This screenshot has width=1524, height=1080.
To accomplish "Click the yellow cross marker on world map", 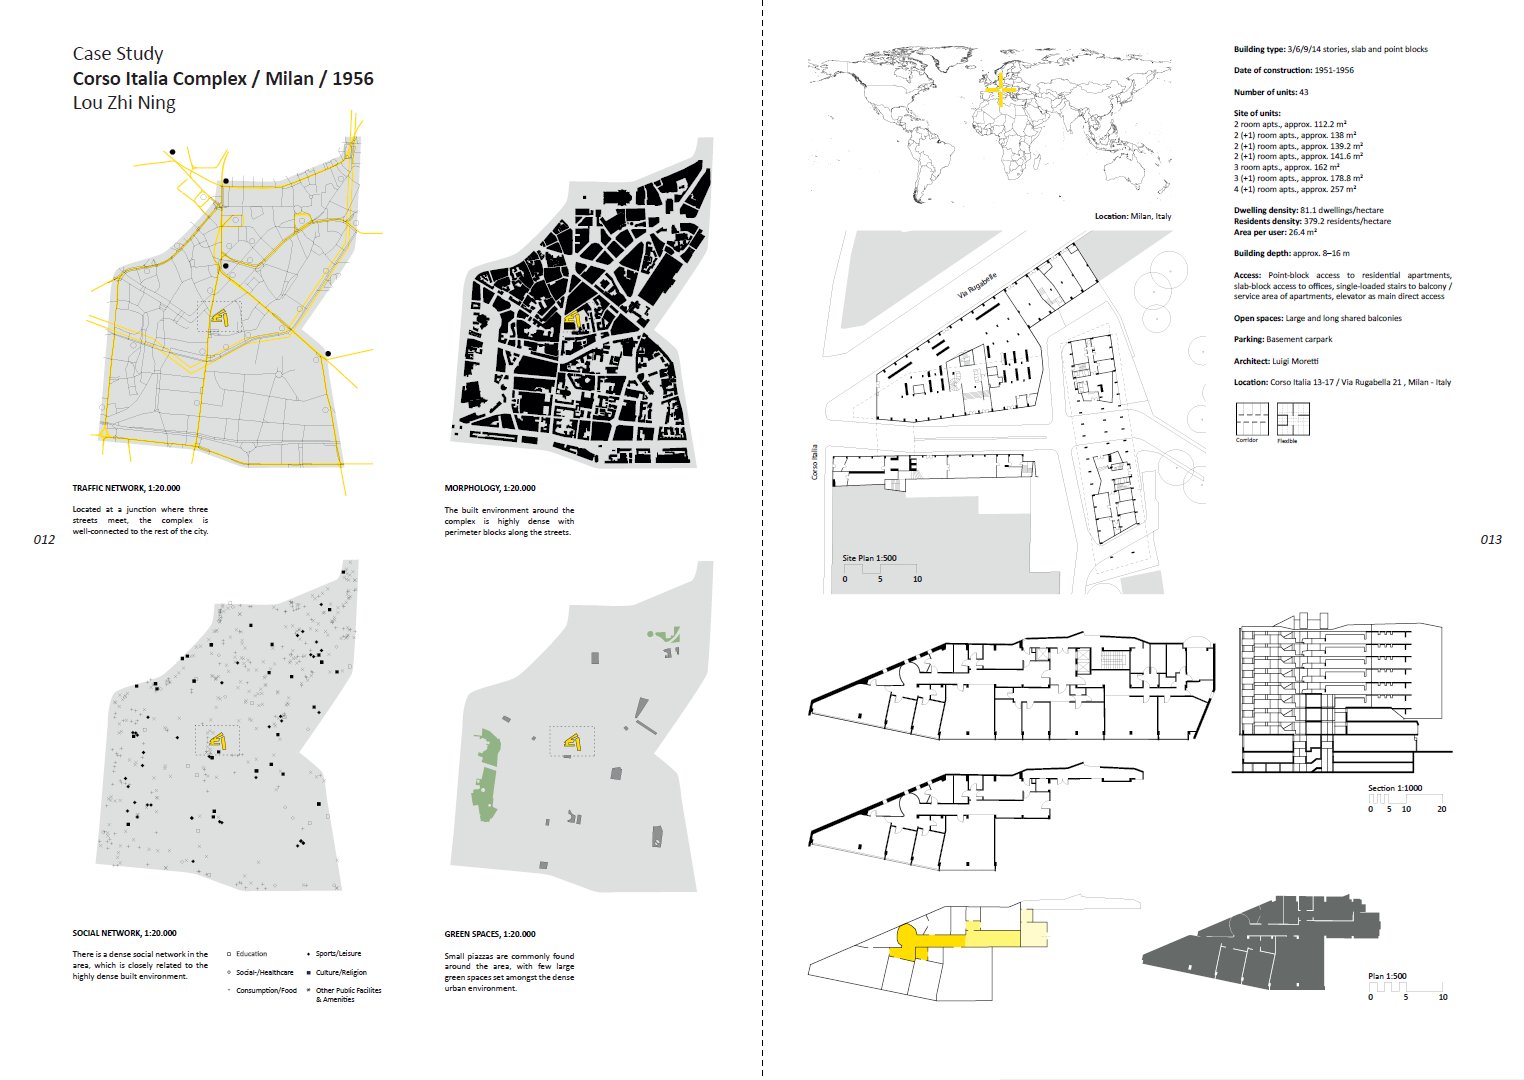I will (999, 90).
